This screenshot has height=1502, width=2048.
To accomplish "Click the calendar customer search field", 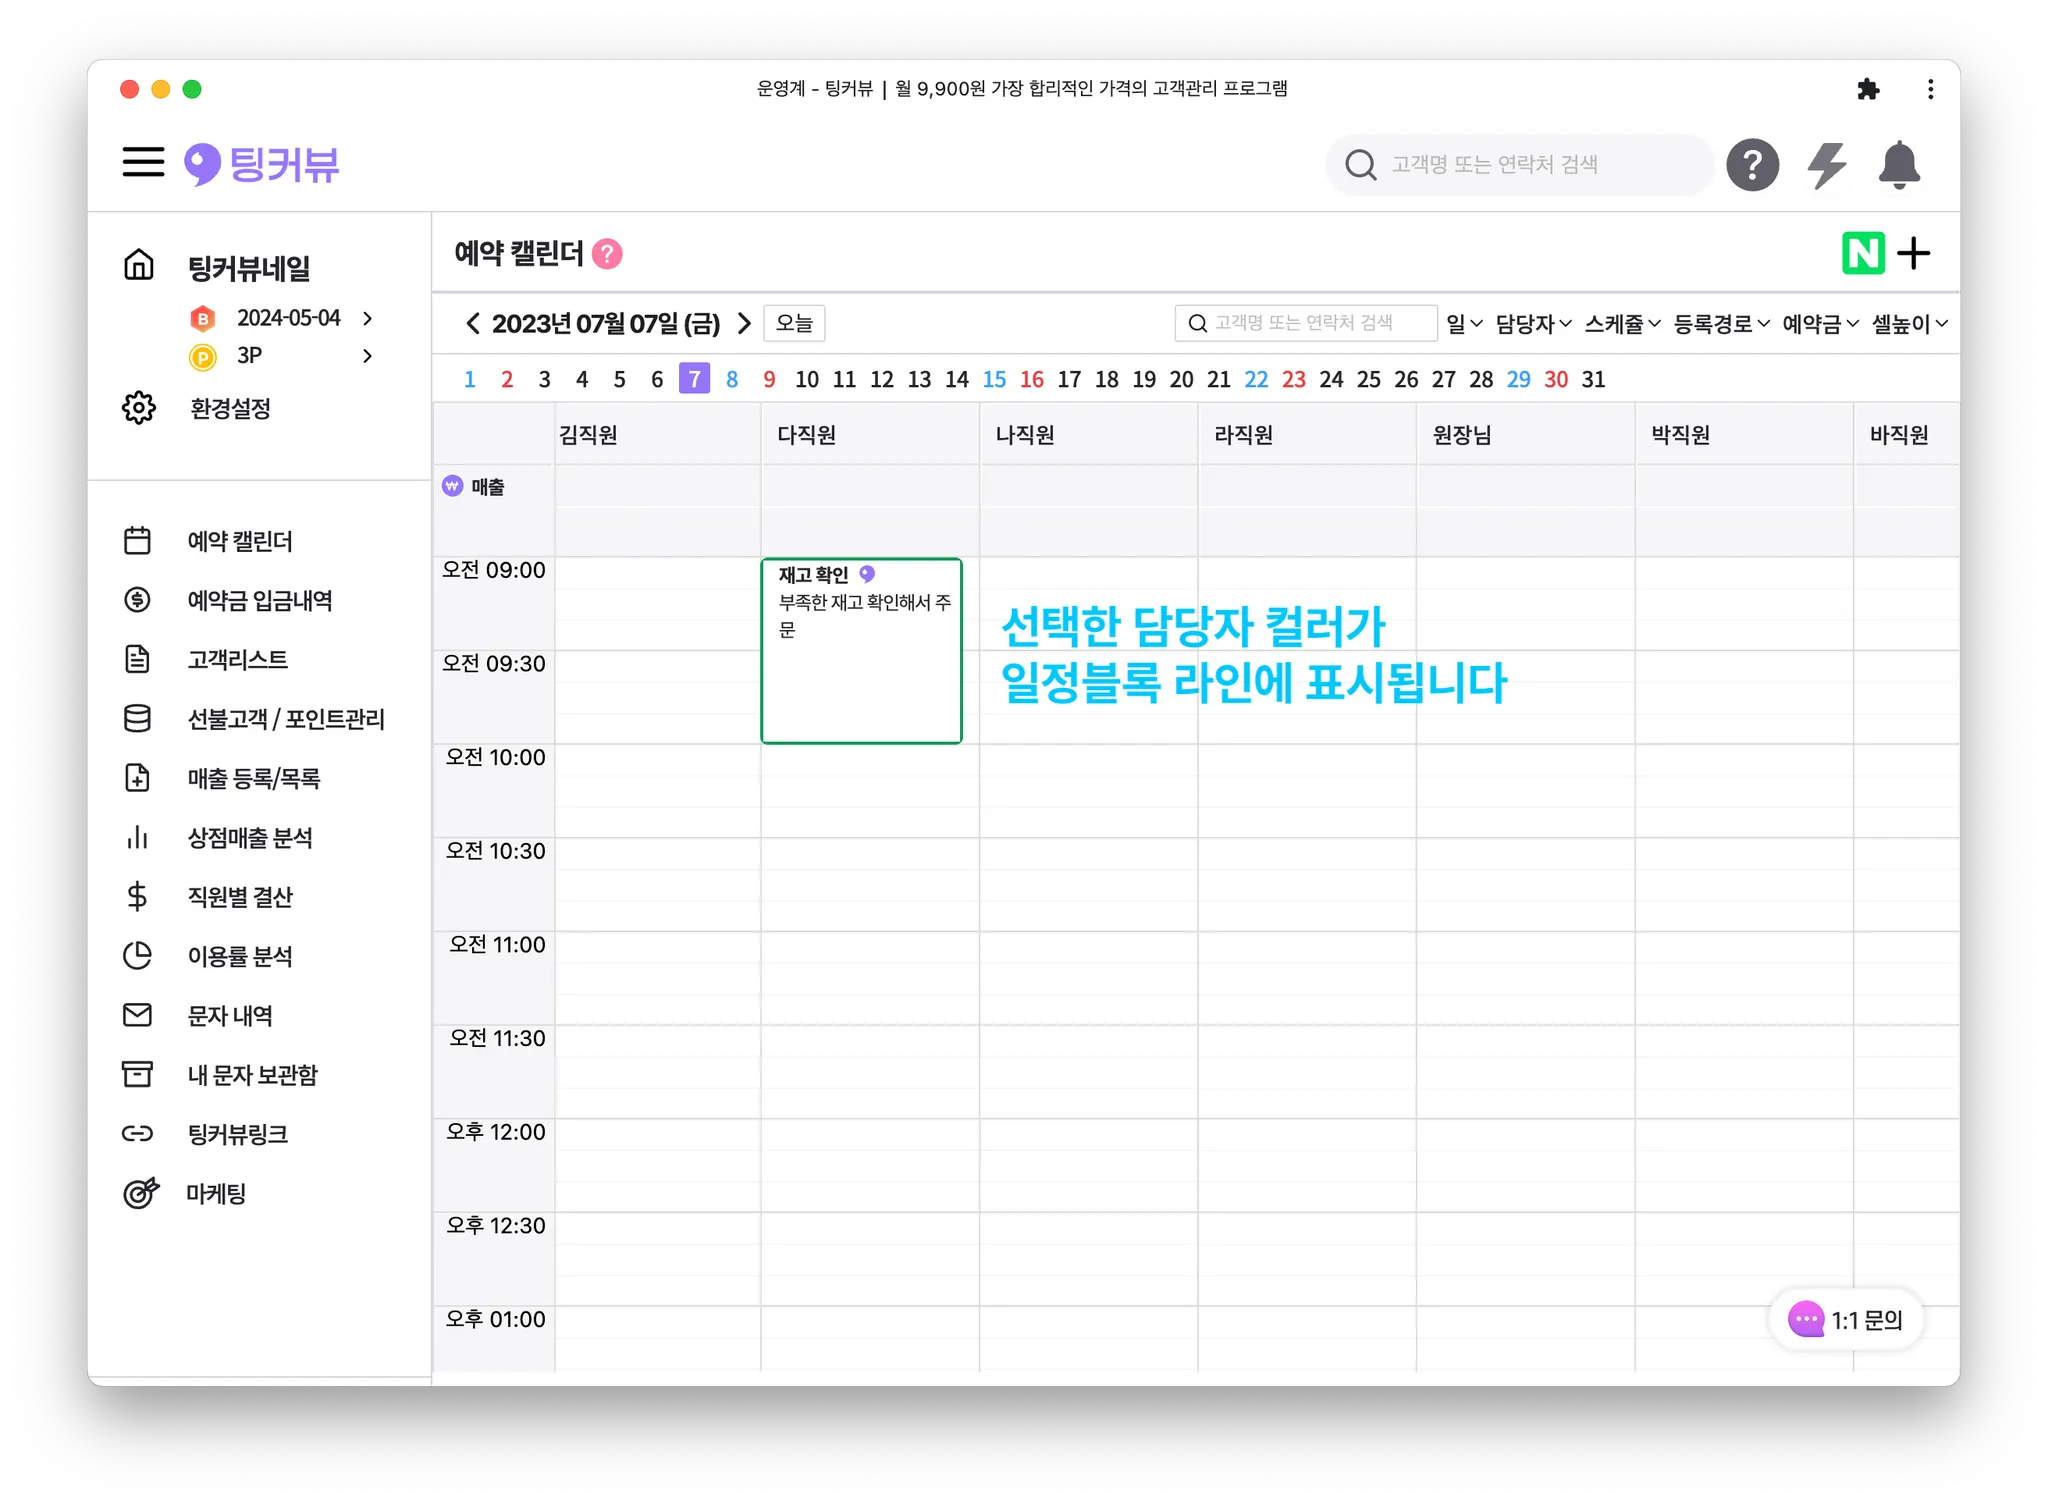I will [1305, 323].
